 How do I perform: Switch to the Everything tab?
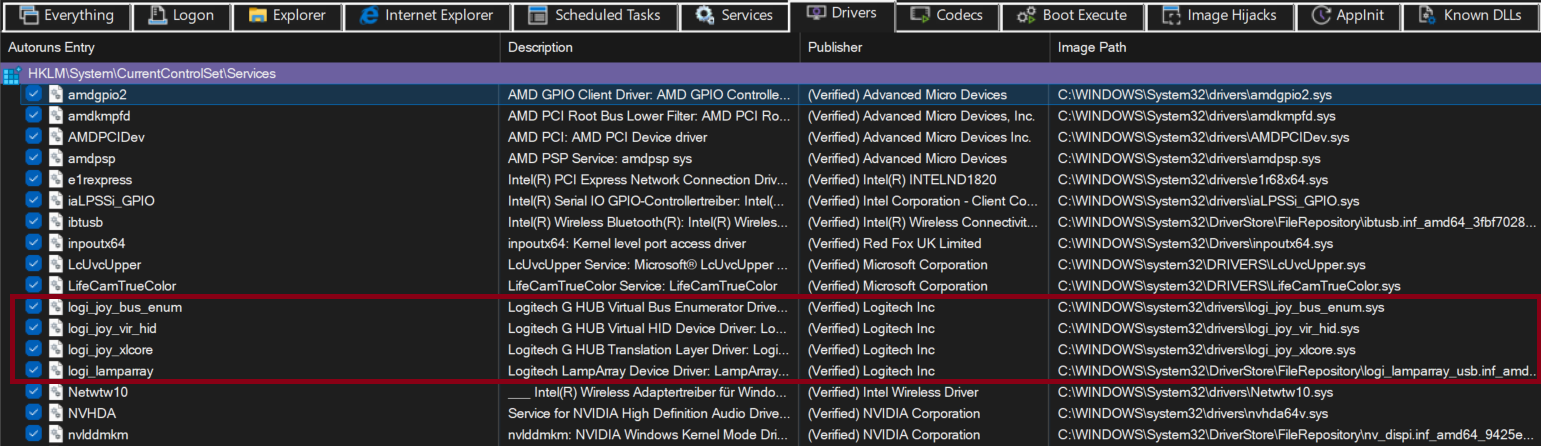(66, 15)
